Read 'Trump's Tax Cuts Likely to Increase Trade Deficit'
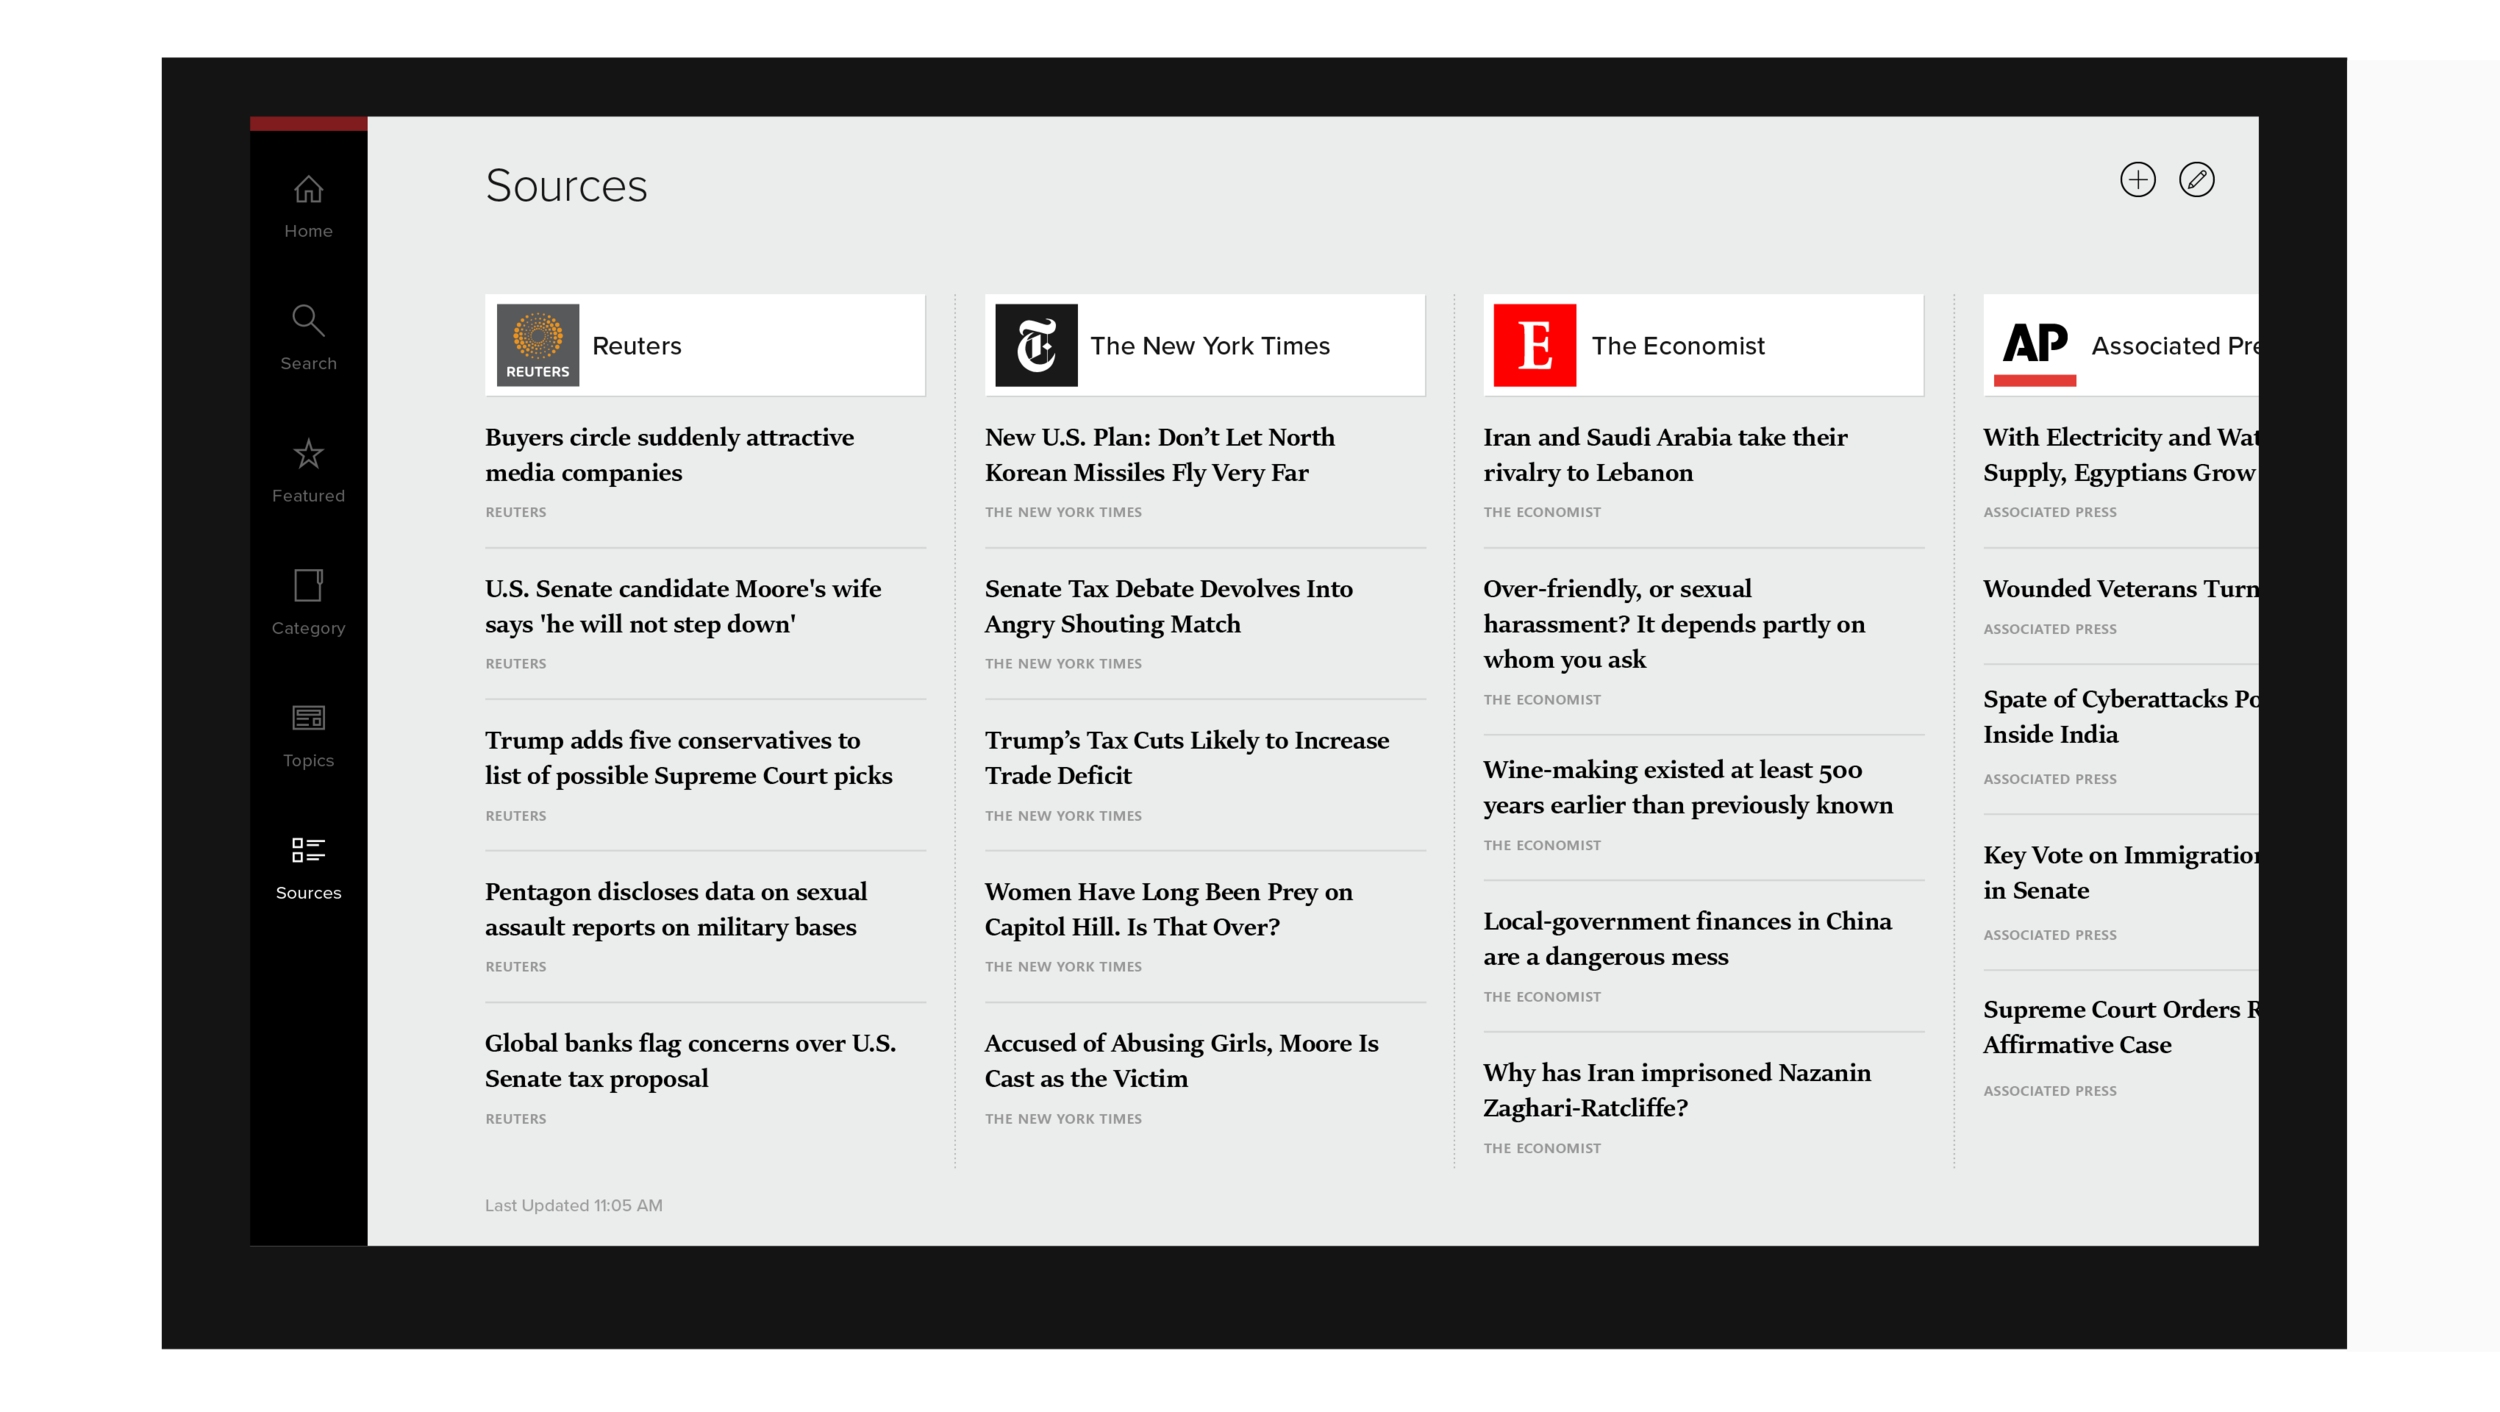 pos(1186,758)
